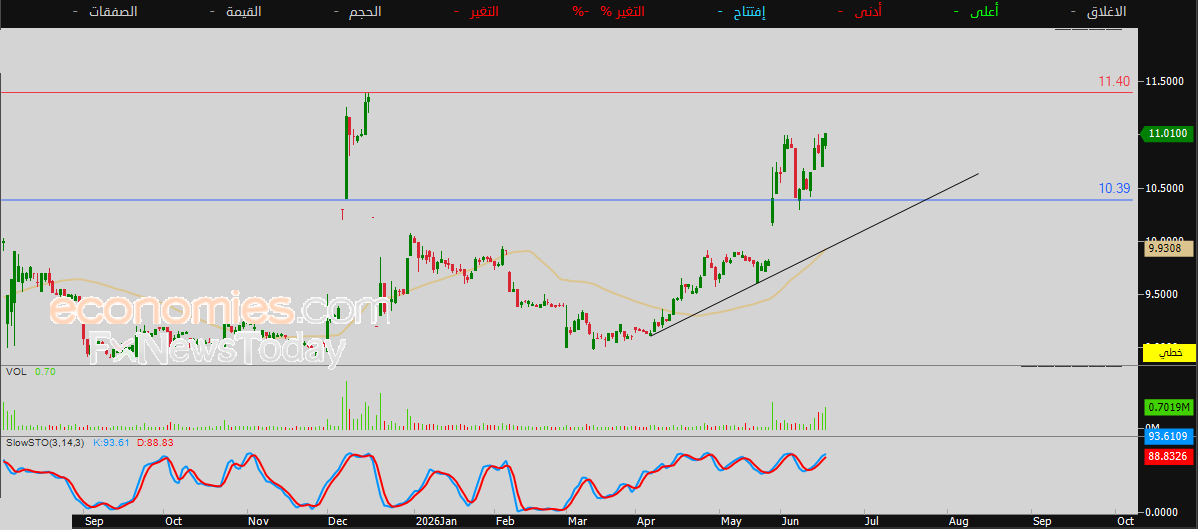Click the 11.5000 price axis label

click(x=1166, y=82)
